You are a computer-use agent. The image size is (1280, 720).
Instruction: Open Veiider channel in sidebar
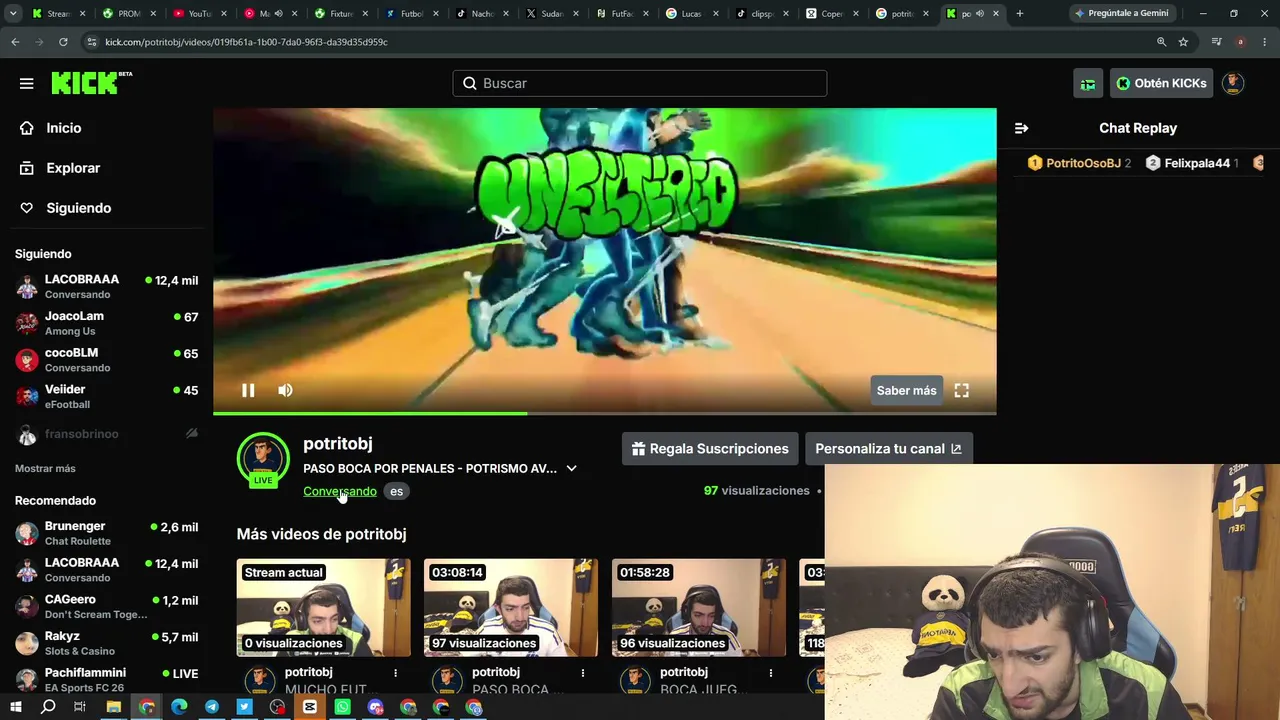(x=106, y=396)
